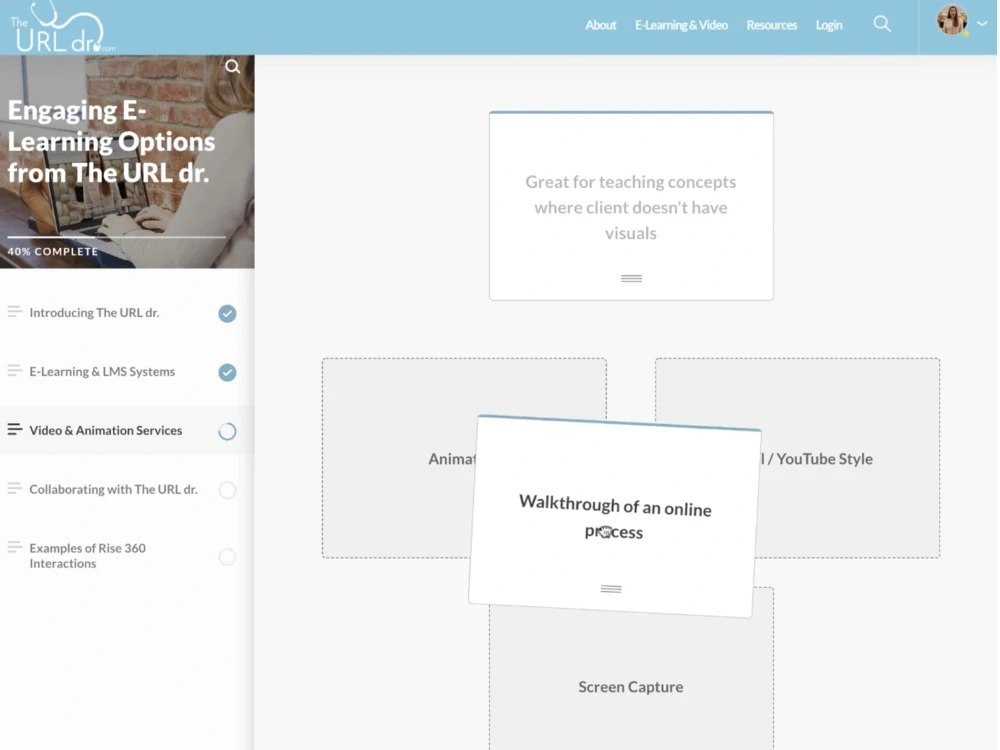Open the sidebar course search icon
Screen dimensions: 1000x750
[x=233, y=66]
